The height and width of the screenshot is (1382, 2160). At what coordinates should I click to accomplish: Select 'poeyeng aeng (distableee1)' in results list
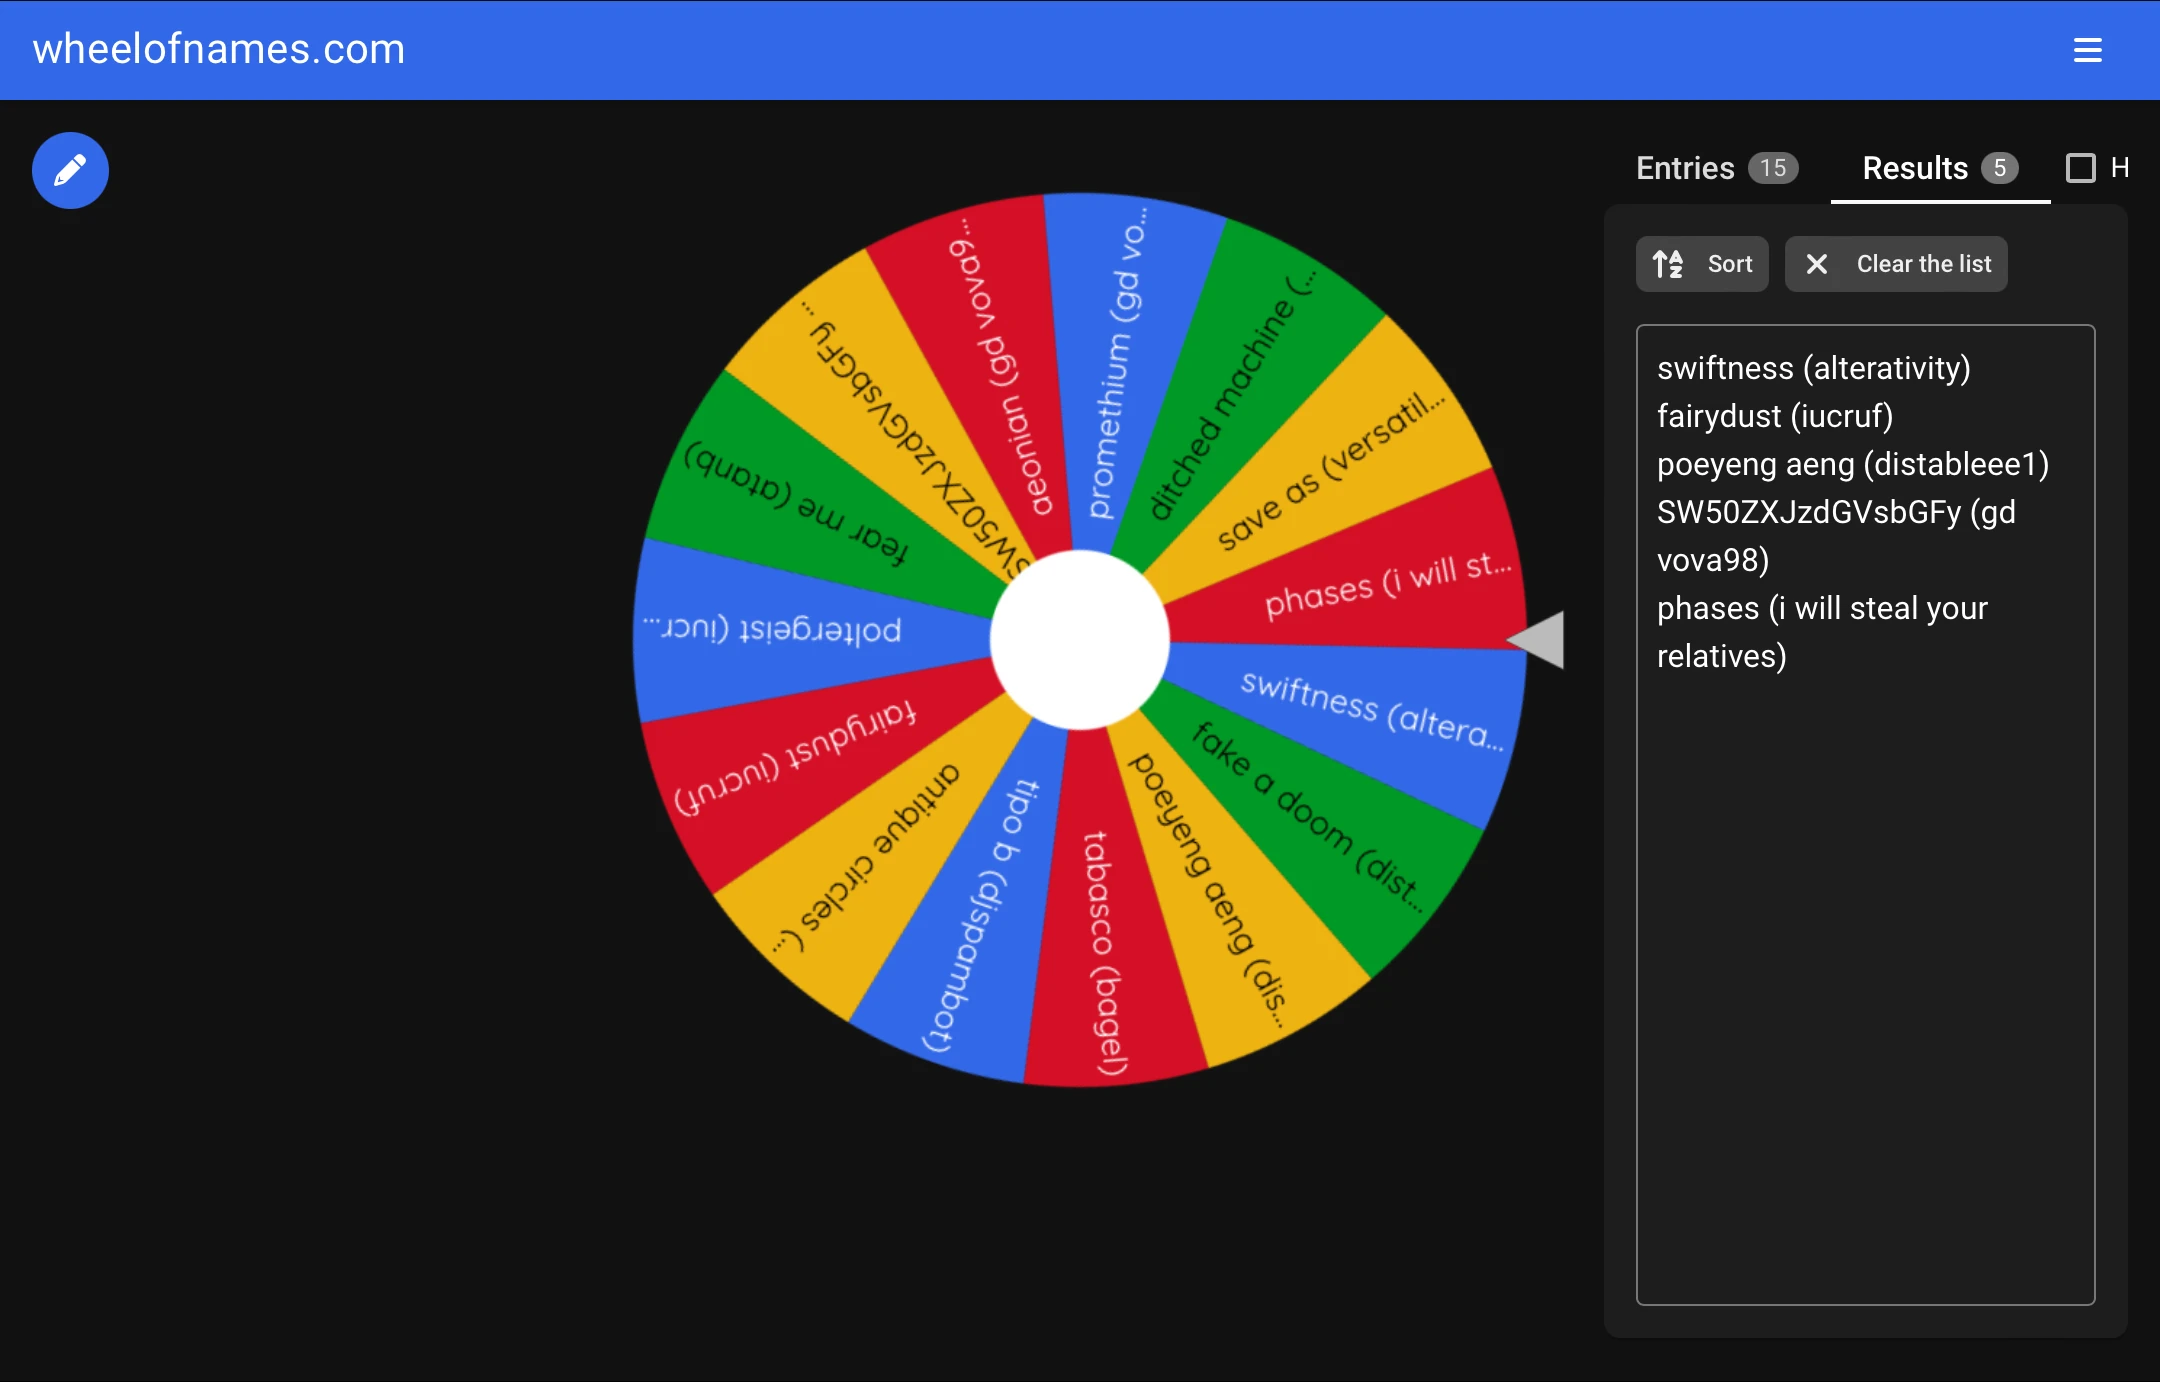(1852, 464)
